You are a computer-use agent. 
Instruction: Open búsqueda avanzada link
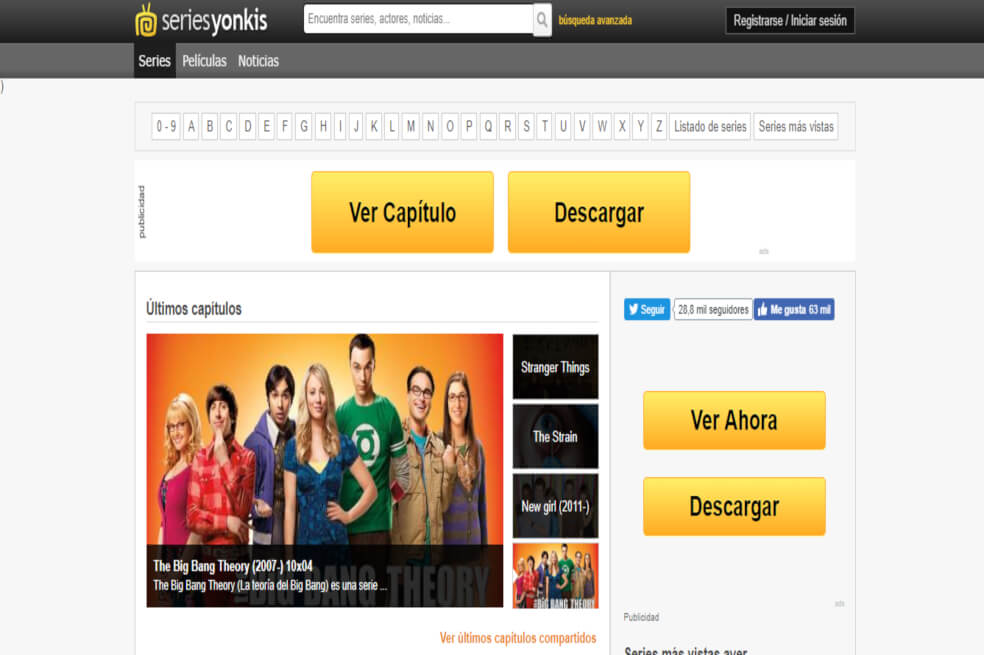coord(595,20)
